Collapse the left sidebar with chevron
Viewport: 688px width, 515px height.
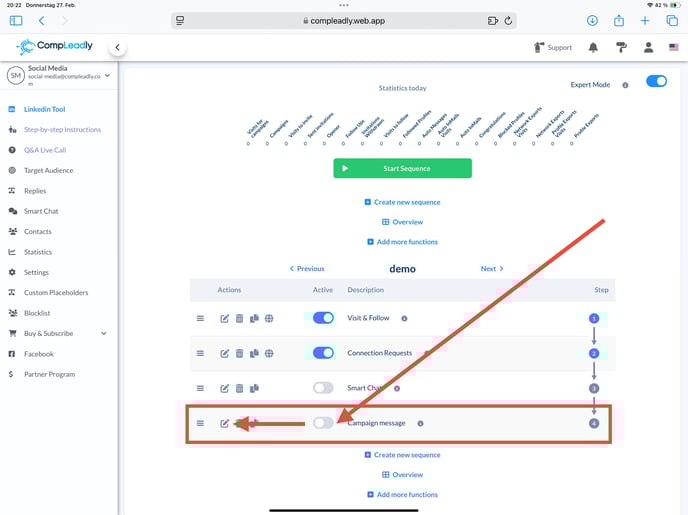tap(118, 47)
